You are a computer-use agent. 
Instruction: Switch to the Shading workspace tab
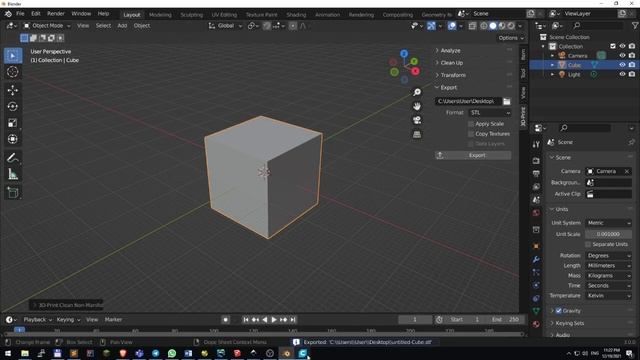pyautogui.click(x=296, y=15)
